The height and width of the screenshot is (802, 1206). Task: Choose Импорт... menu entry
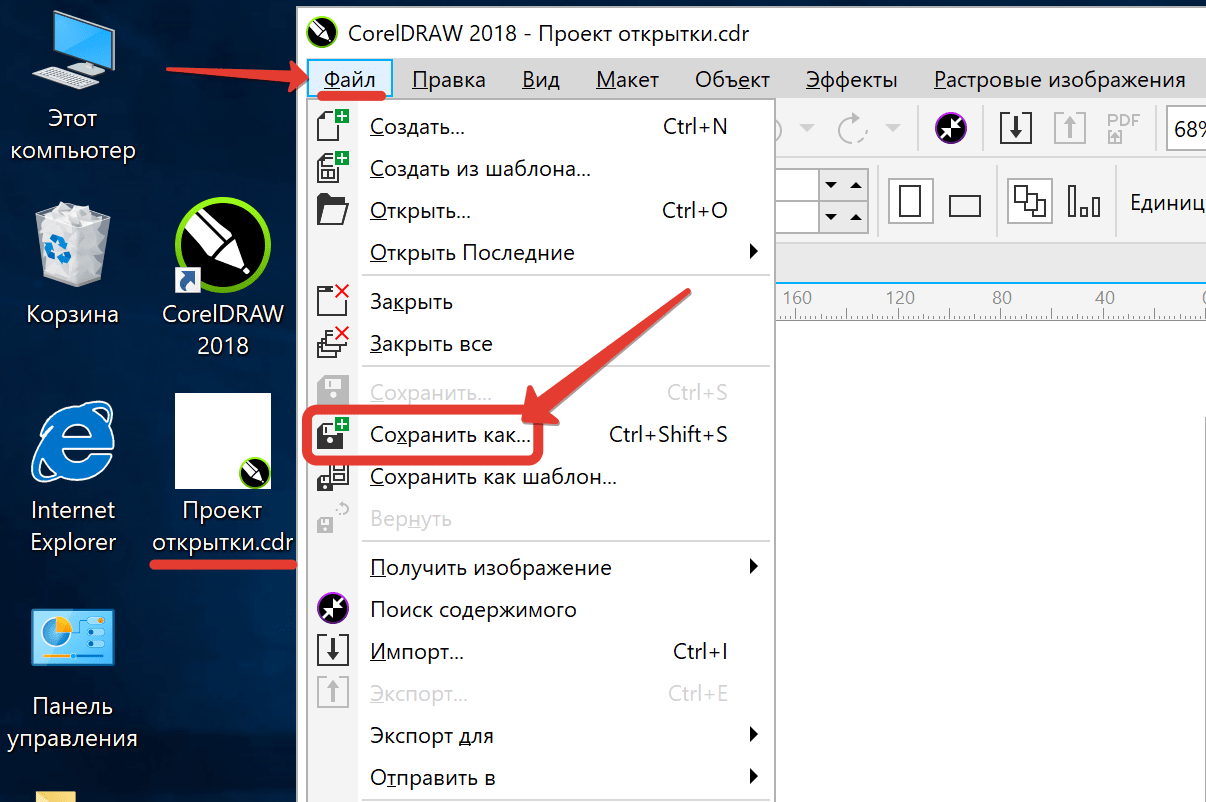[539, 652]
